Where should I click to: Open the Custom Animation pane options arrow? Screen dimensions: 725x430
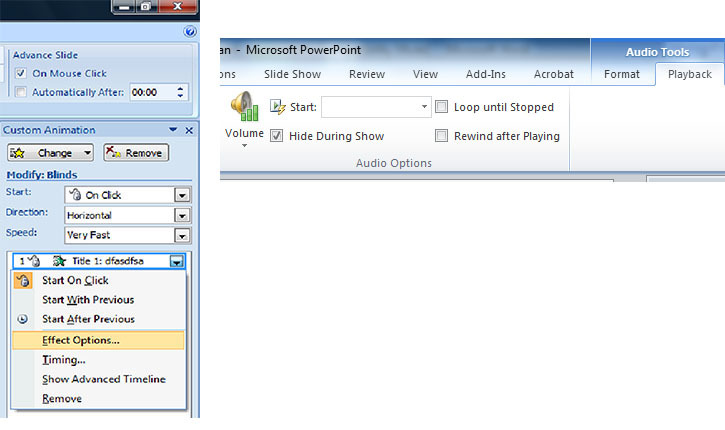(x=173, y=130)
